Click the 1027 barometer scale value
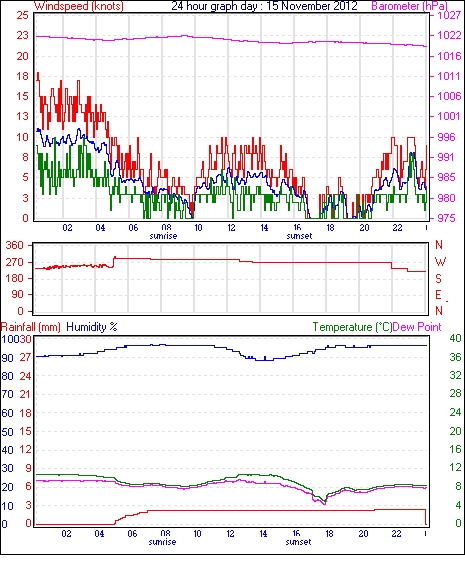465x563 pixels. click(449, 15)
